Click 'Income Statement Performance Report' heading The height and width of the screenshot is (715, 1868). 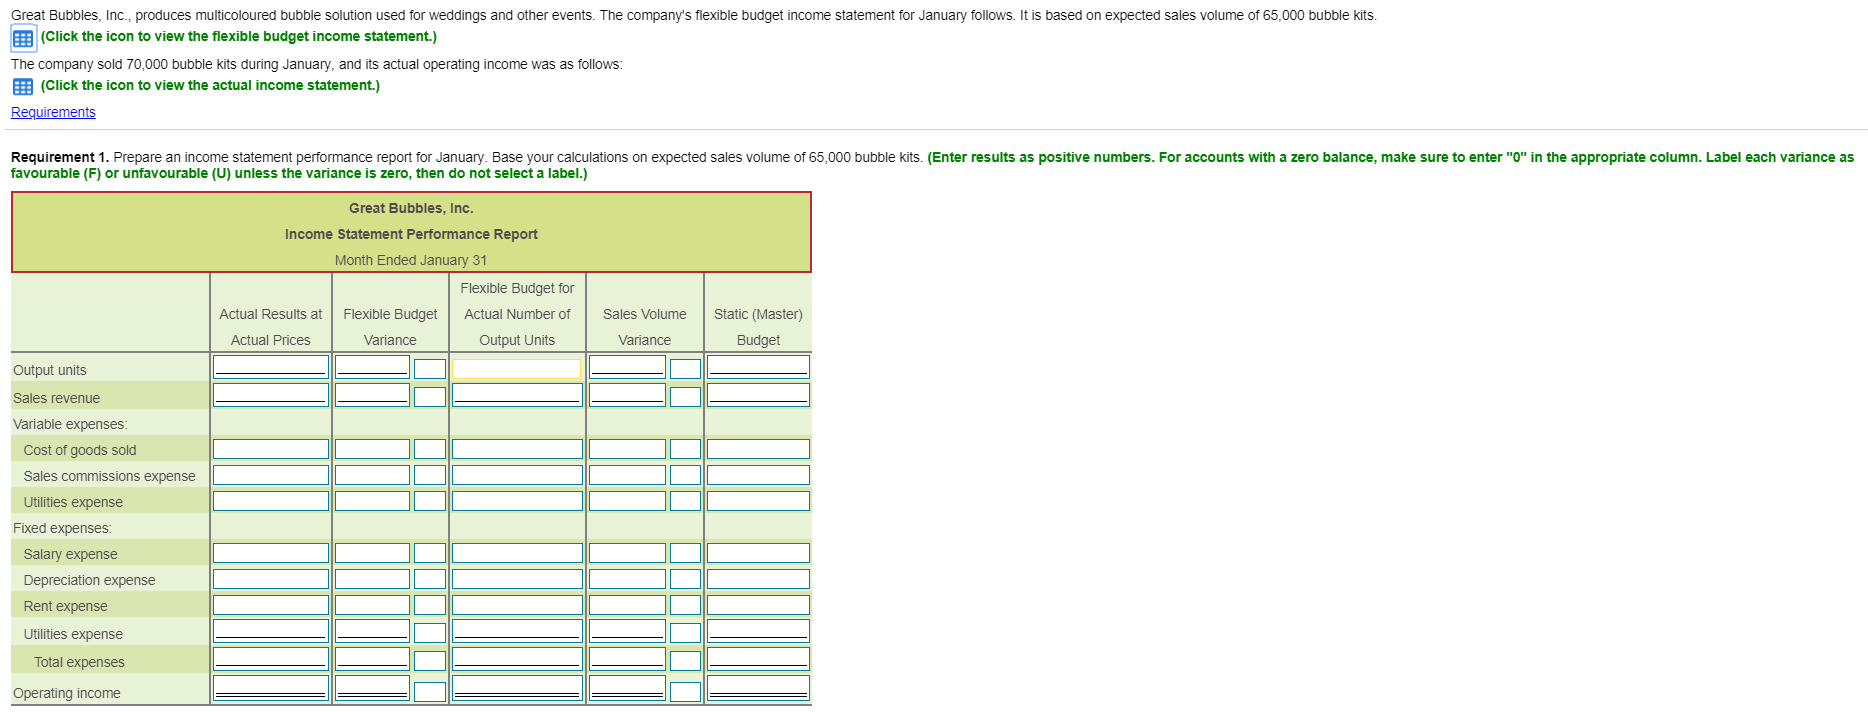click(x=411, y=234)
